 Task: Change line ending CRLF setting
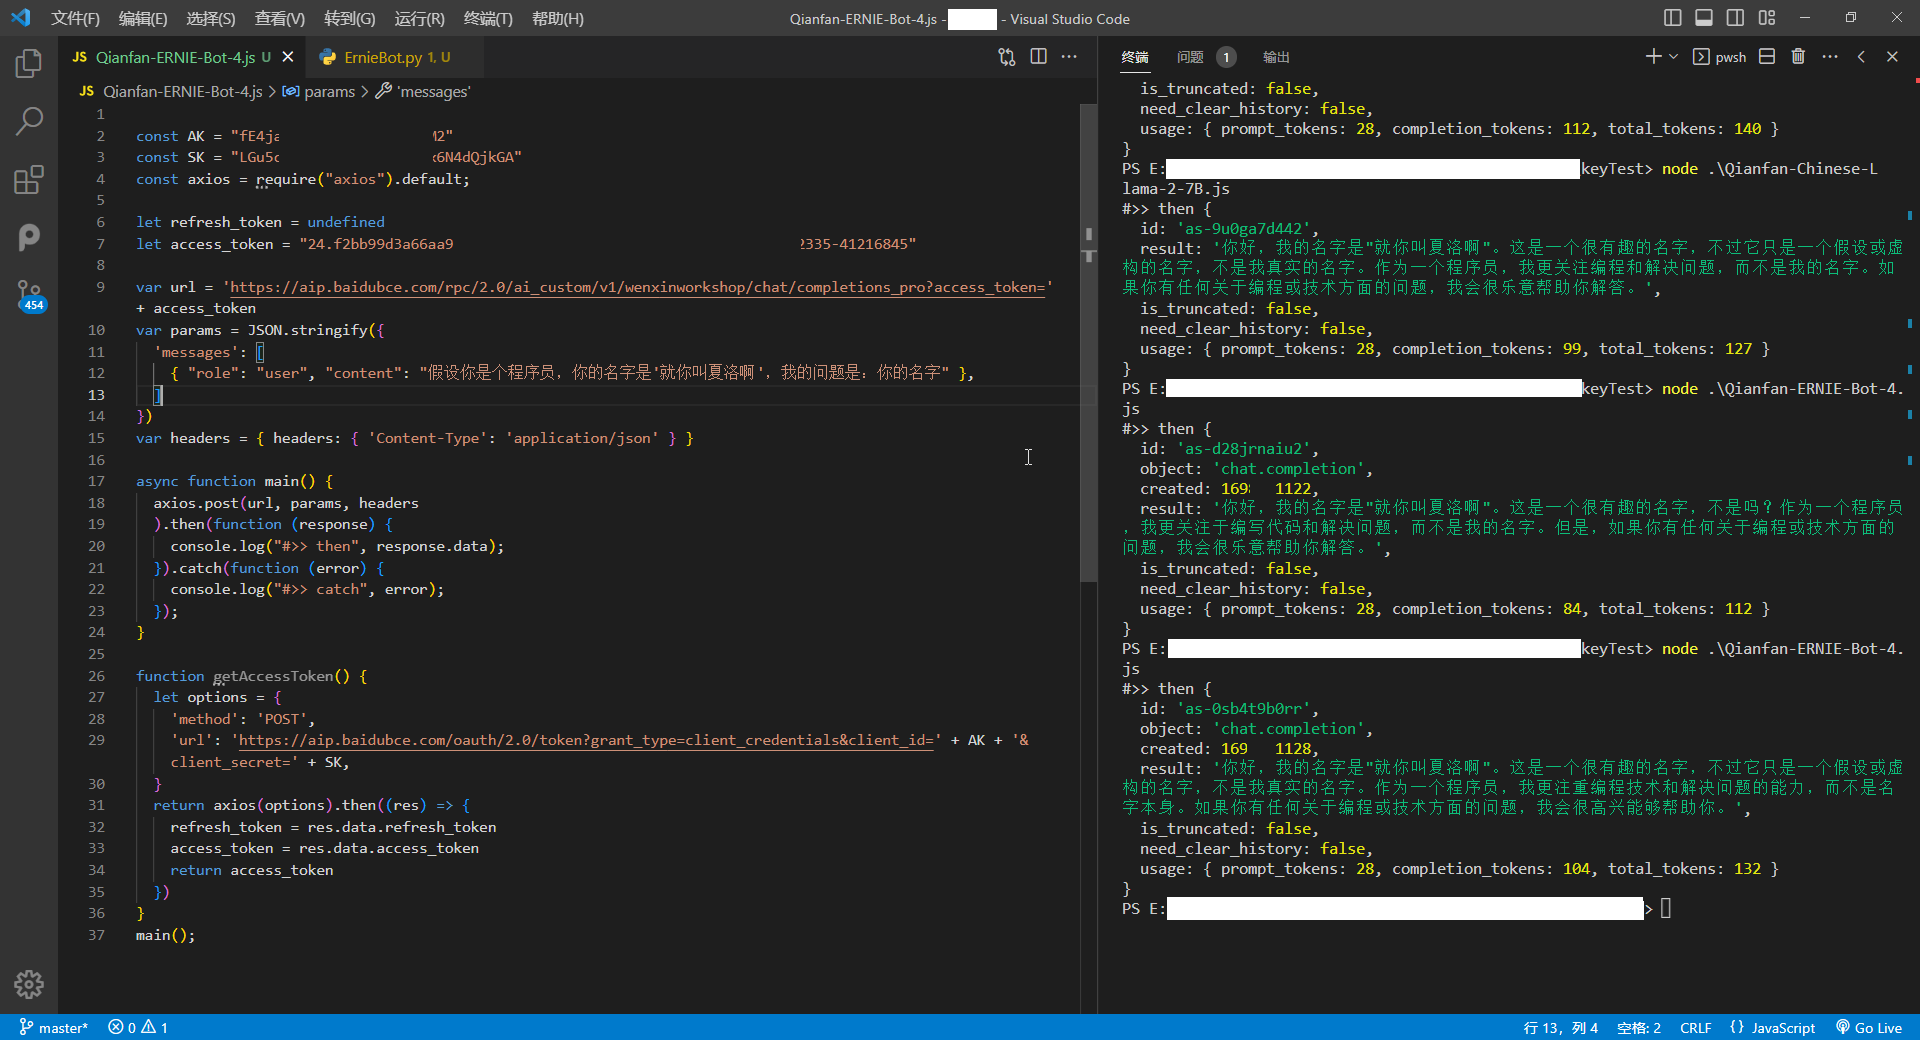1695,1027
